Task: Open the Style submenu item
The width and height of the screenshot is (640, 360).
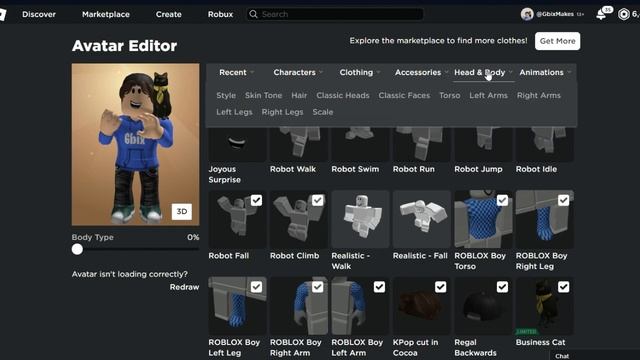Action: (x=226, y=96)
